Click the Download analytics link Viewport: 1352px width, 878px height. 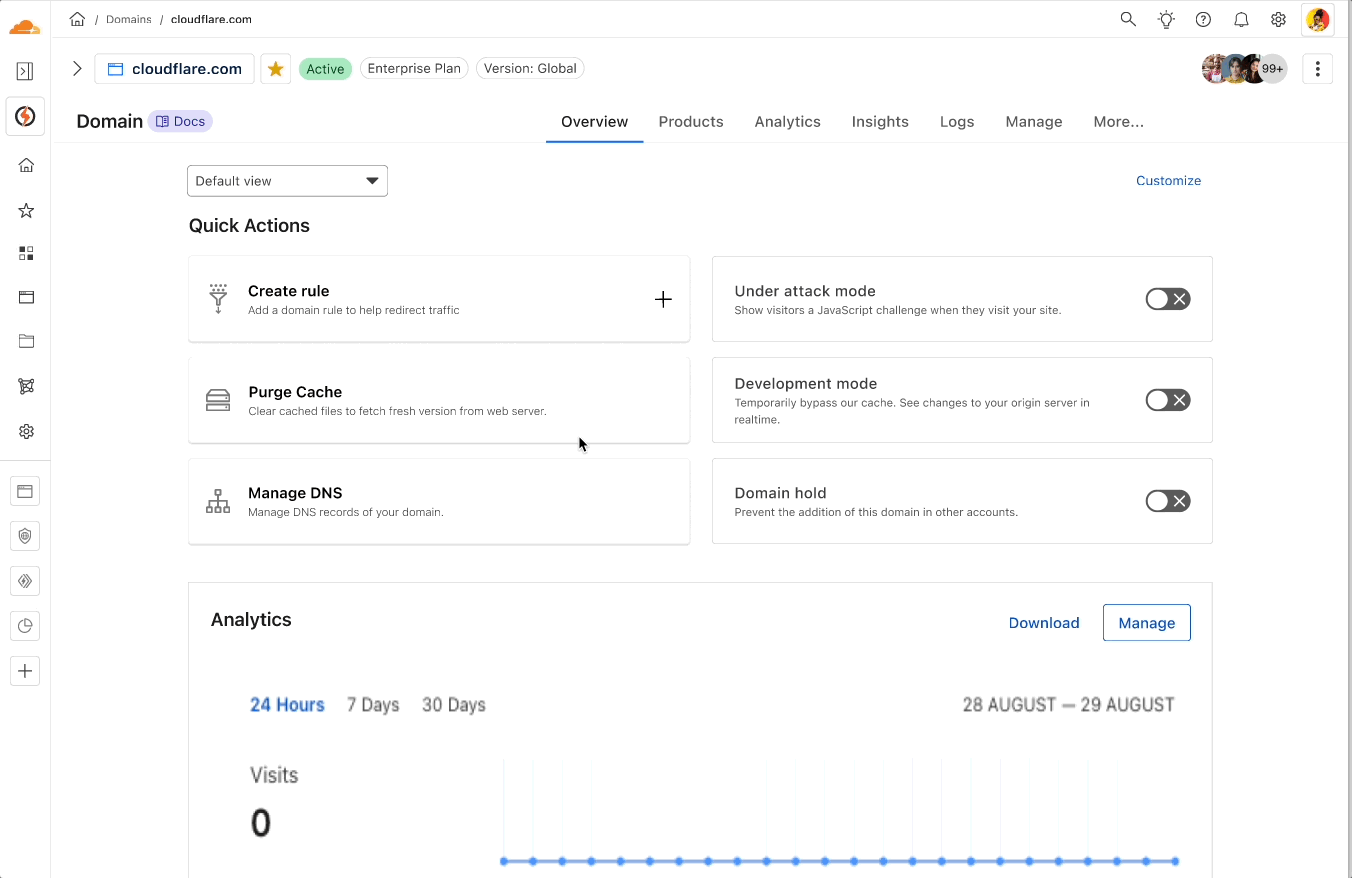[x=1044, y=623]
